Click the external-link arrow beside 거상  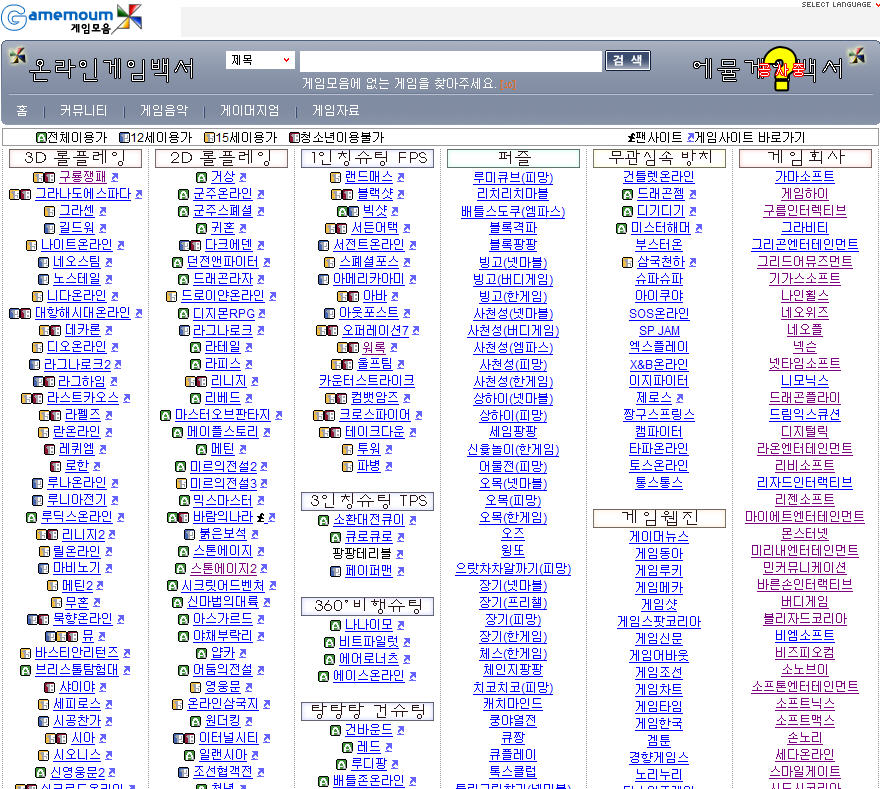[242, 177]
